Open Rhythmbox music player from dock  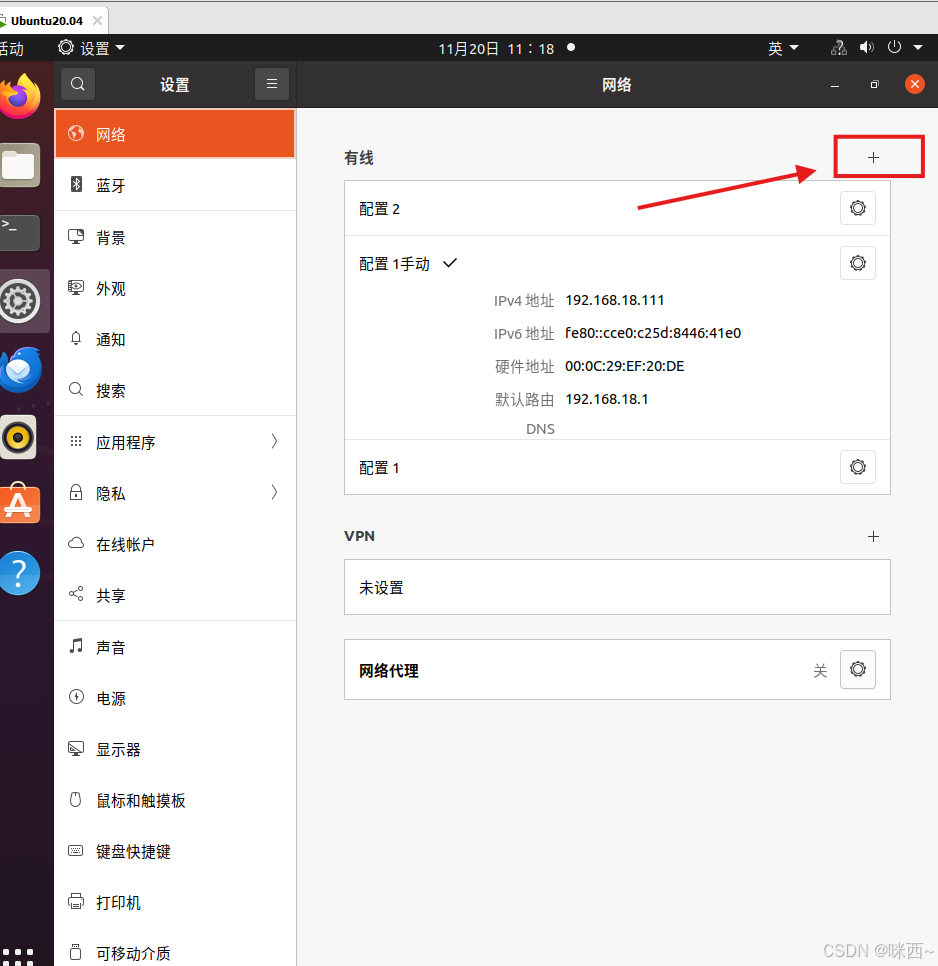[x=18, y=437]
